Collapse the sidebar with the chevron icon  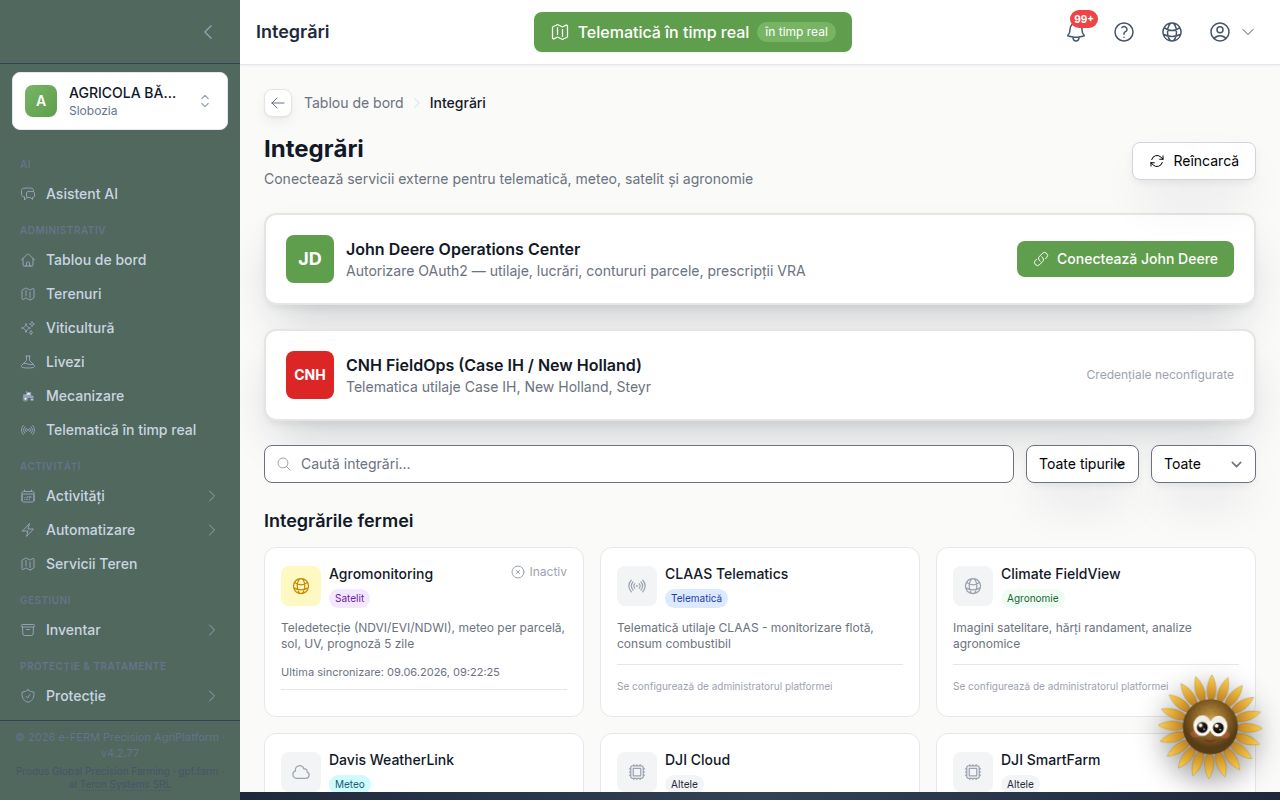point(208,32)
